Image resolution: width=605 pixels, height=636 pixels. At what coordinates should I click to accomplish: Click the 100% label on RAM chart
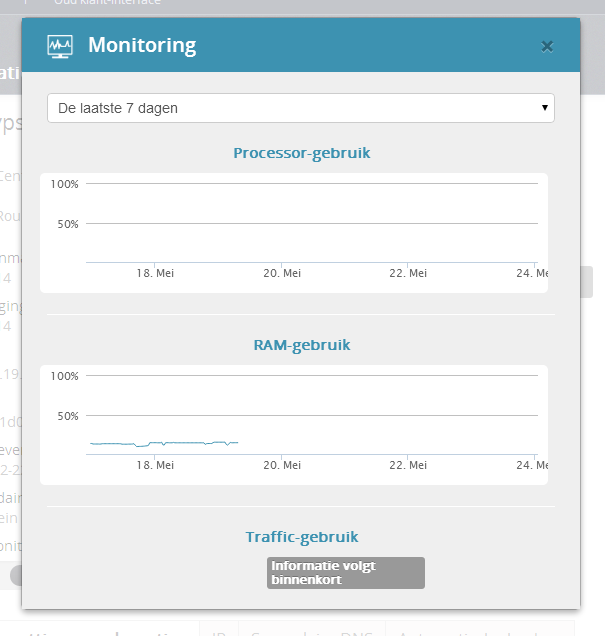[64, 376]
